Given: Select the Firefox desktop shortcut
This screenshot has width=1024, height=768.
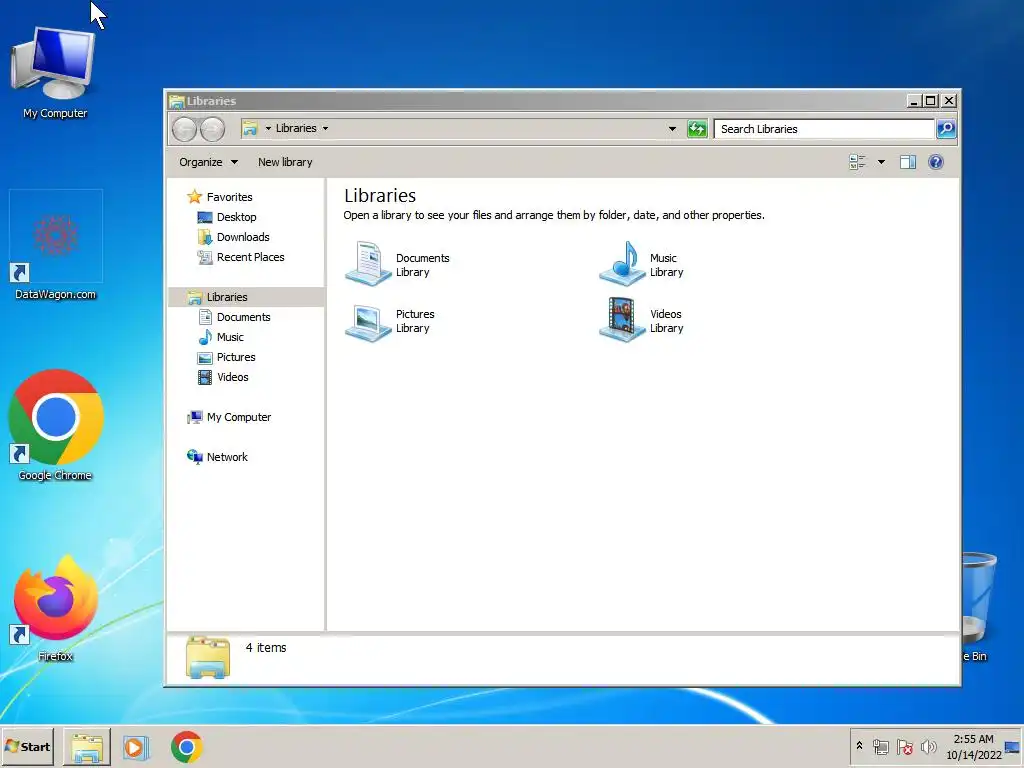Looking at the screenshot, I should click(56, 609).
